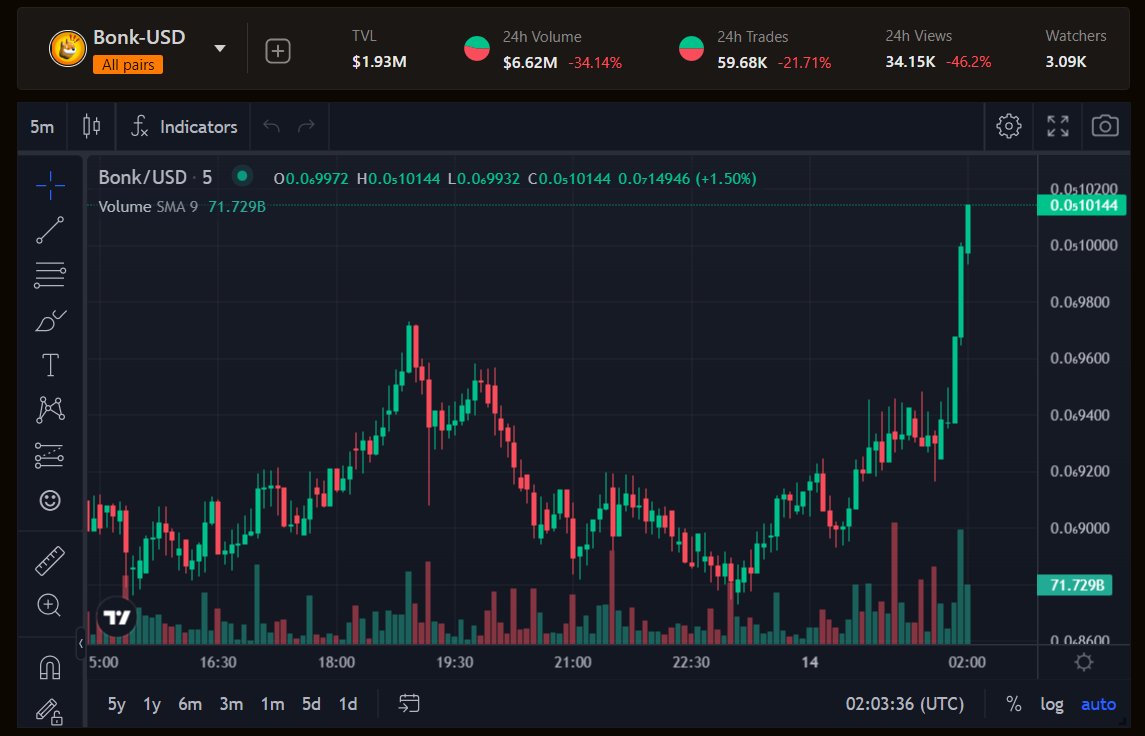Click the 24h Trades value 59.68K
The width and height of the screenshot is (1145, 736).
[742, 63]
